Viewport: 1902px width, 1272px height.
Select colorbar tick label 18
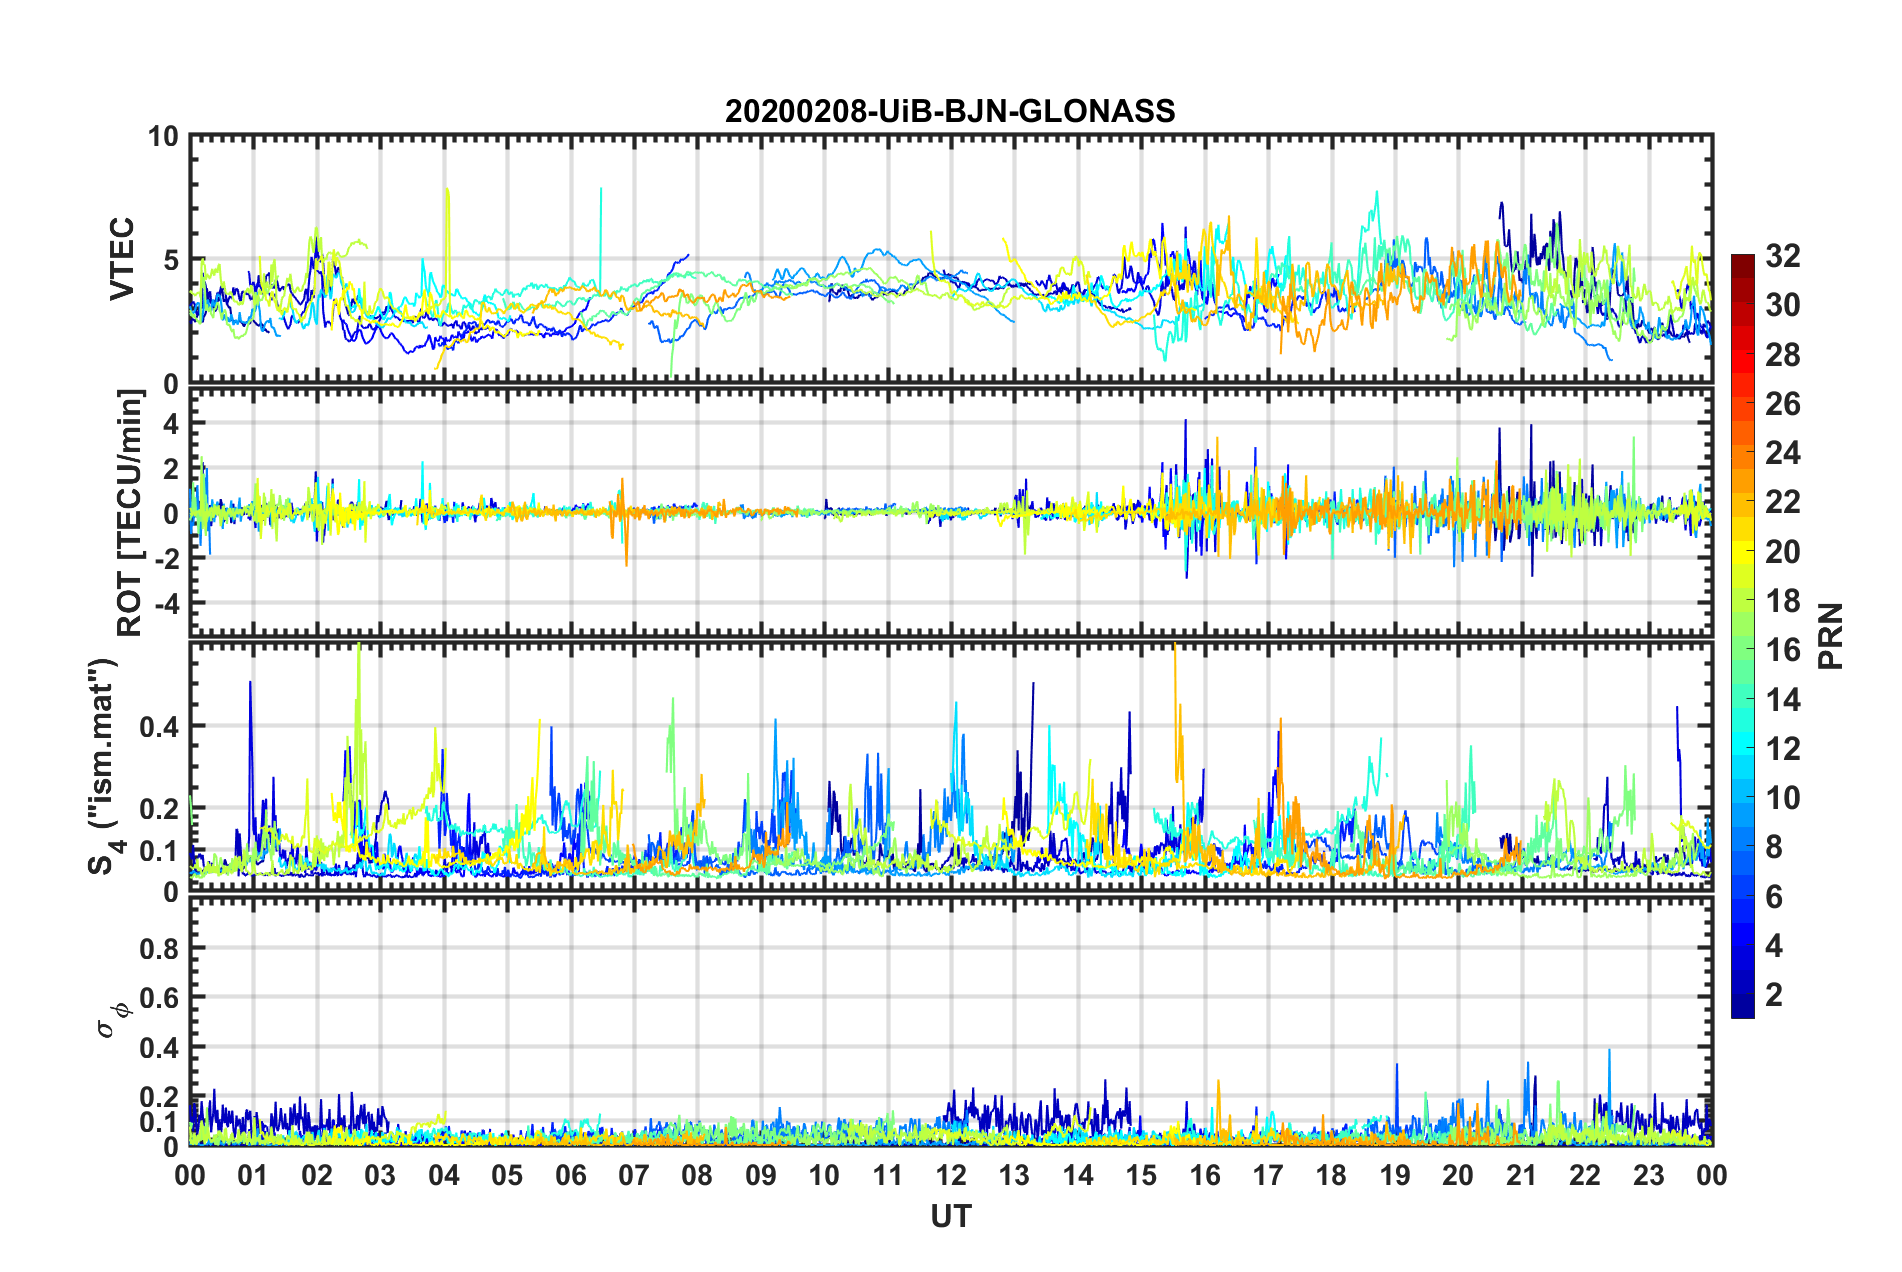click(x=1782, y=601)
